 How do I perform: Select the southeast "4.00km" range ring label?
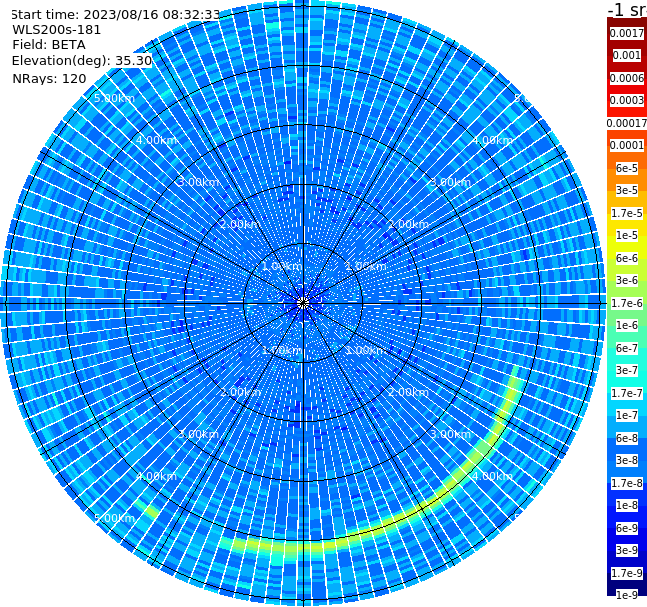point(492,476)
